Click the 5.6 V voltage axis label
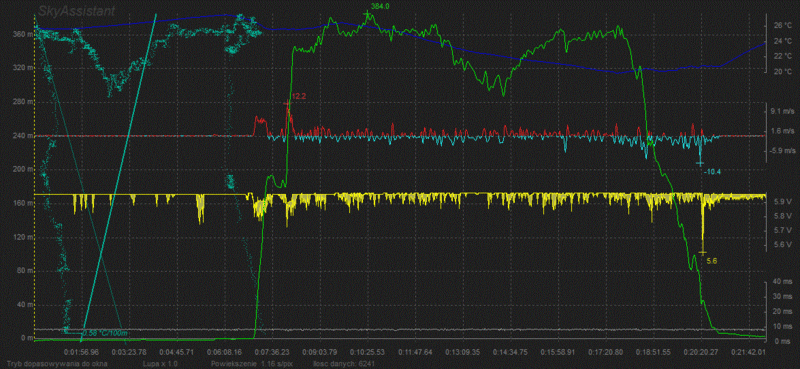The width and height of the screenshot is (800, 369). 782,245
